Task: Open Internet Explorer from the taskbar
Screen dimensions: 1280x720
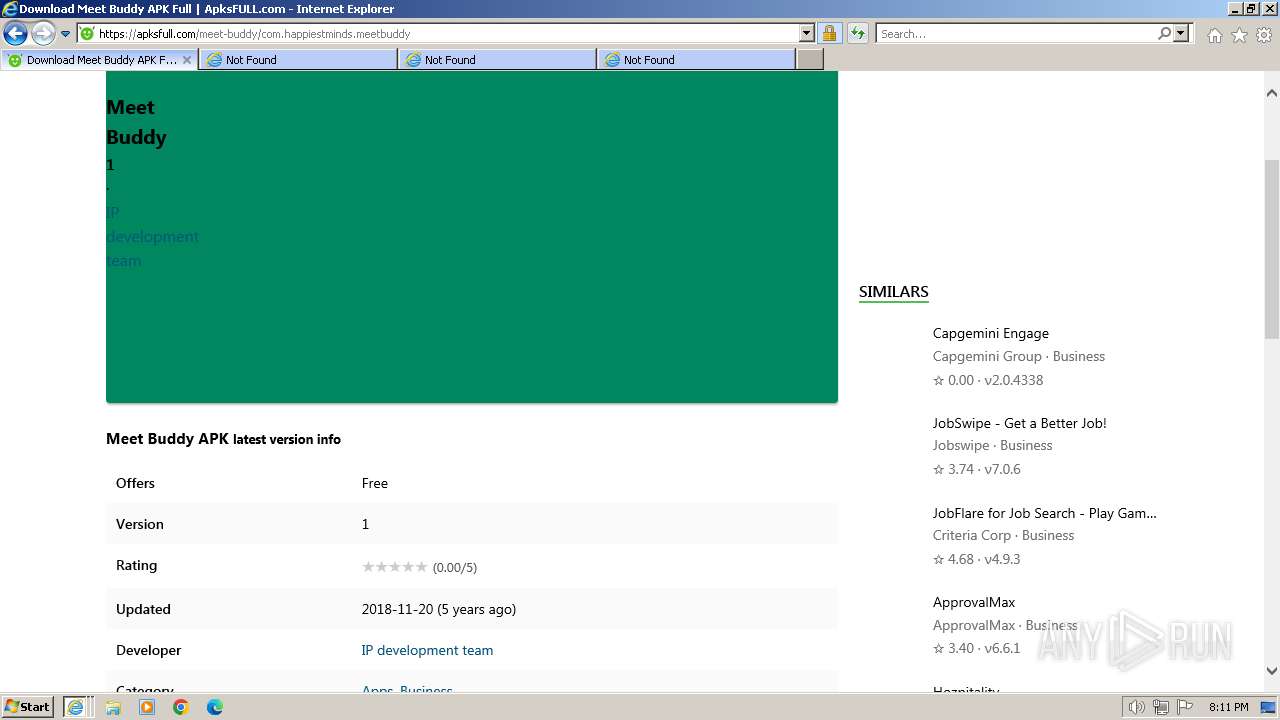Action: [75, 707]
